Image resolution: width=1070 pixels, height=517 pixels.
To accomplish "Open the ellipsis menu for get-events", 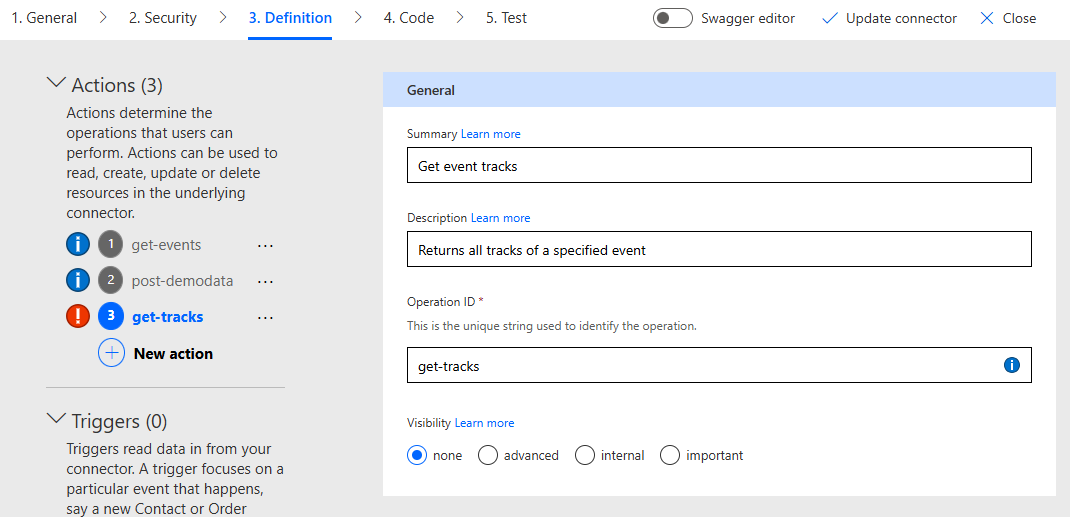I will coord(265,245).
